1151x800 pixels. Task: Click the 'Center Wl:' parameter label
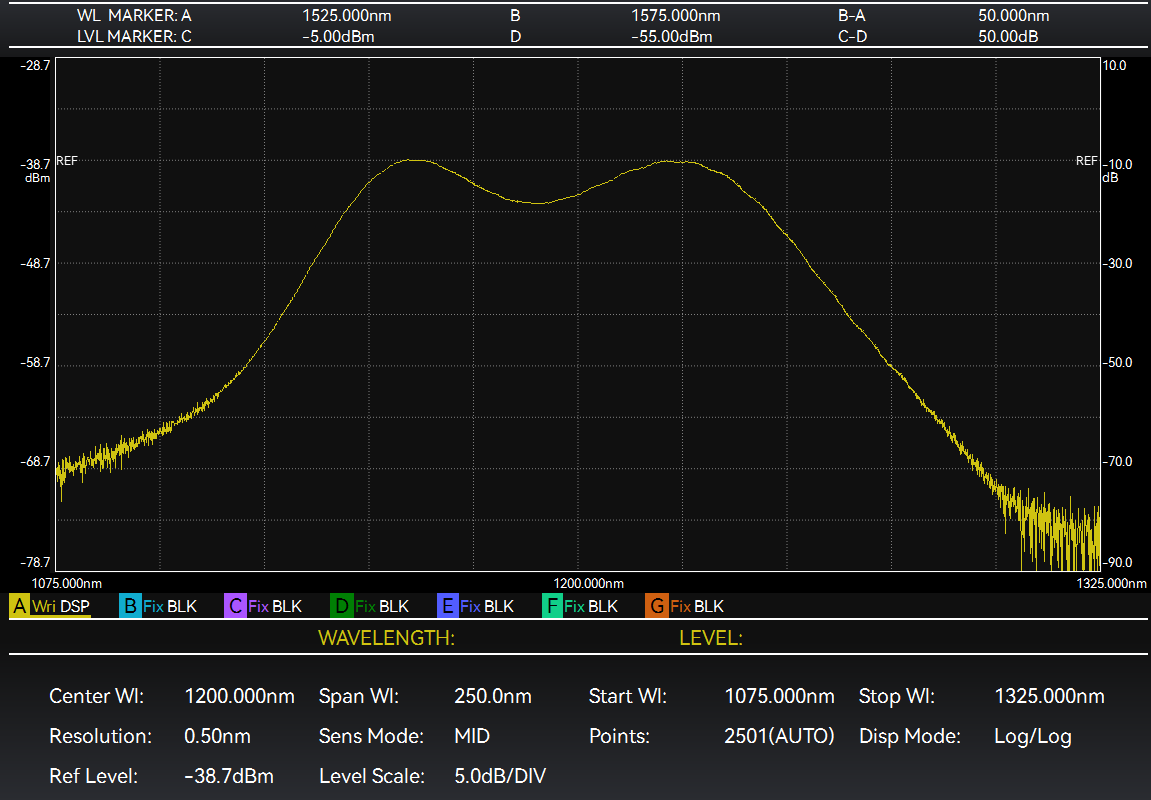click(x=96, y=696)
